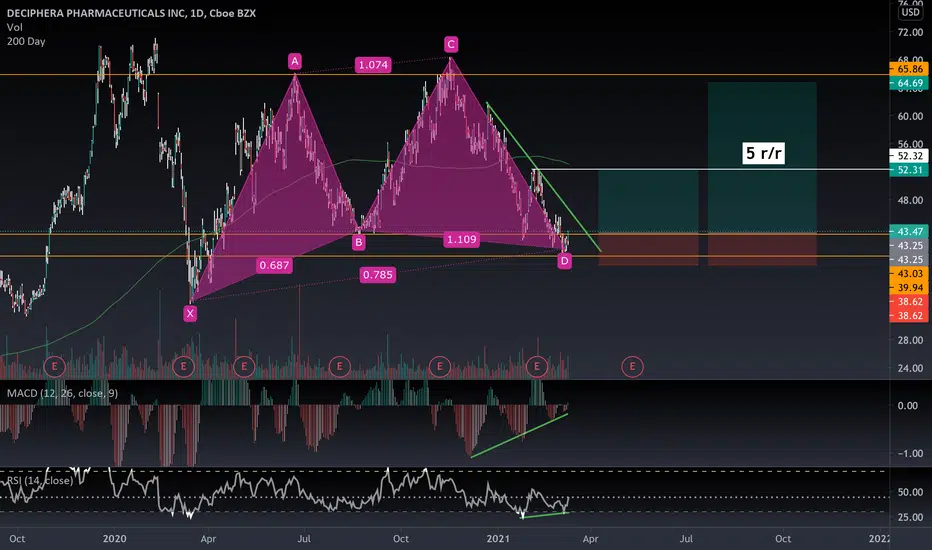Screen dimensions: 932x550
Task: Open the earliest earnings marker near Oct 2019
Action: click(x=55, y=366)
